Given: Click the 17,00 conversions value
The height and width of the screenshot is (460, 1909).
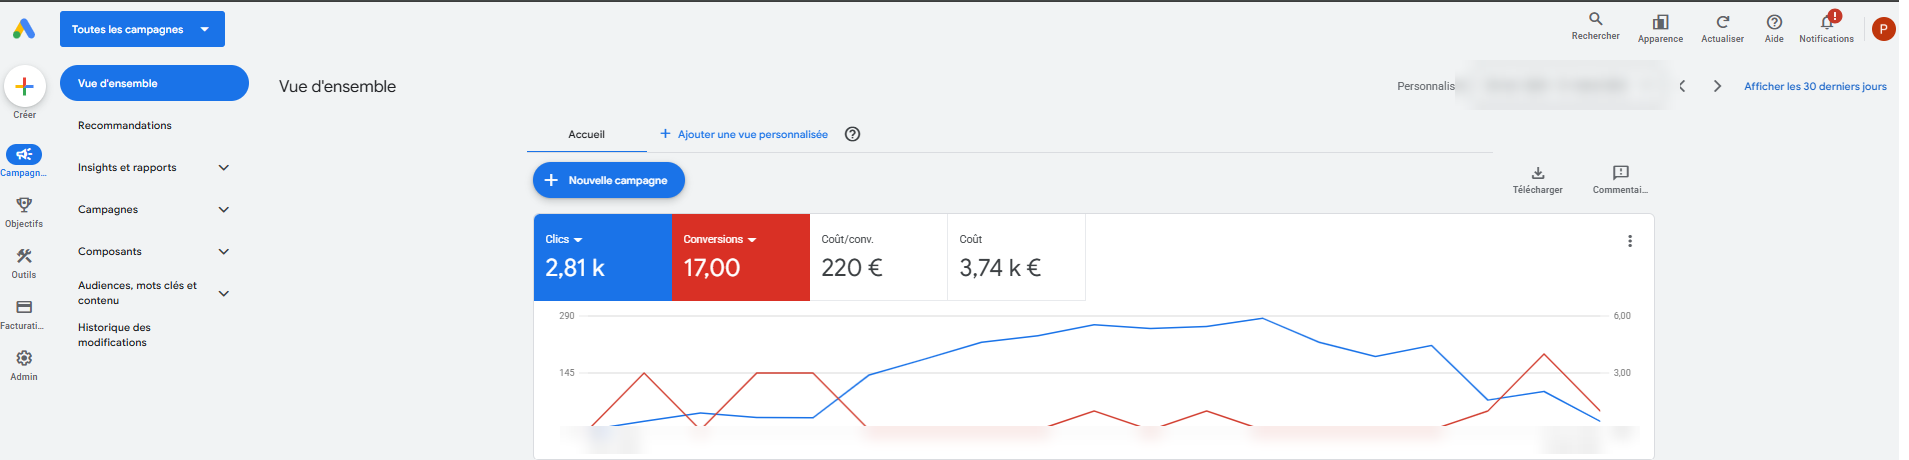Looking at the screenshot, I should pos(712,268).
